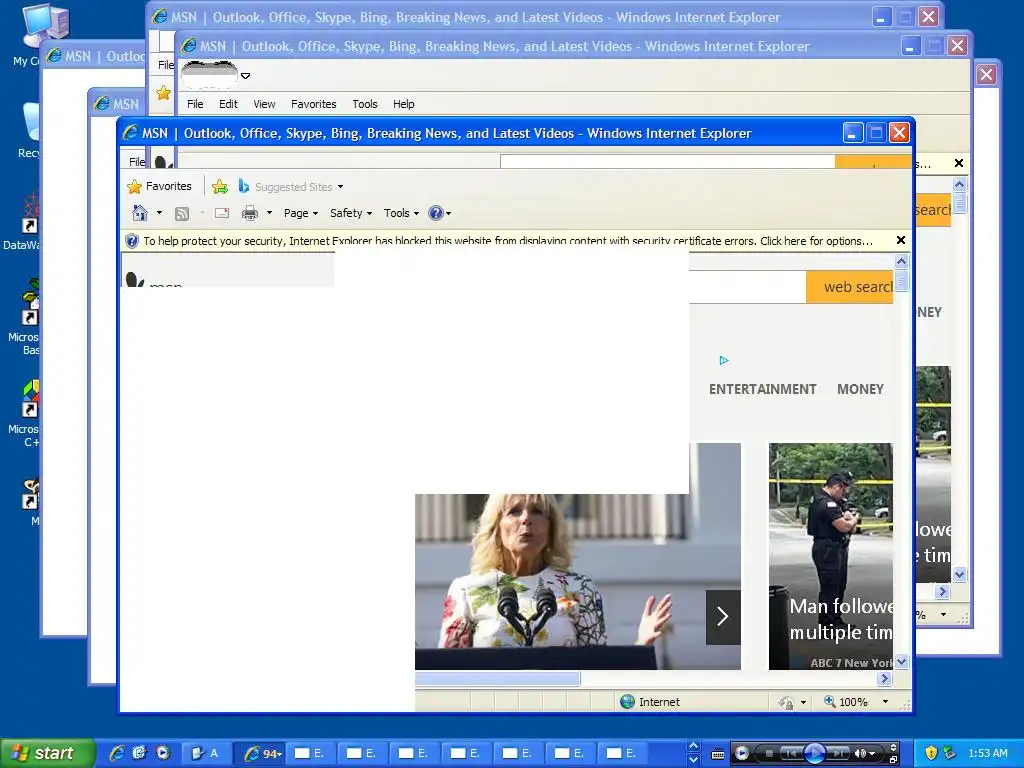Click scrollbar up arrow in second IE window

click(x=959, y=185)
